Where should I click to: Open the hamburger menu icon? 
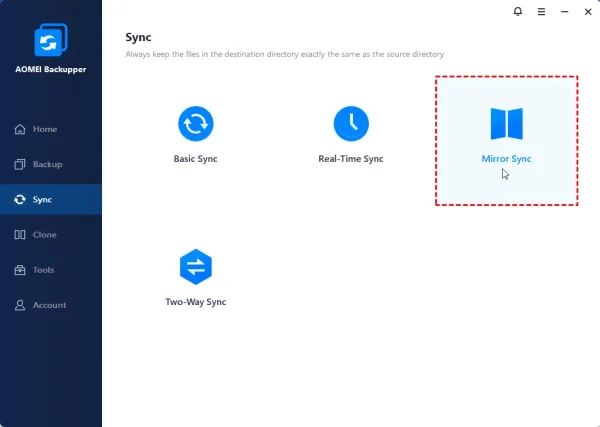[541, 12]
